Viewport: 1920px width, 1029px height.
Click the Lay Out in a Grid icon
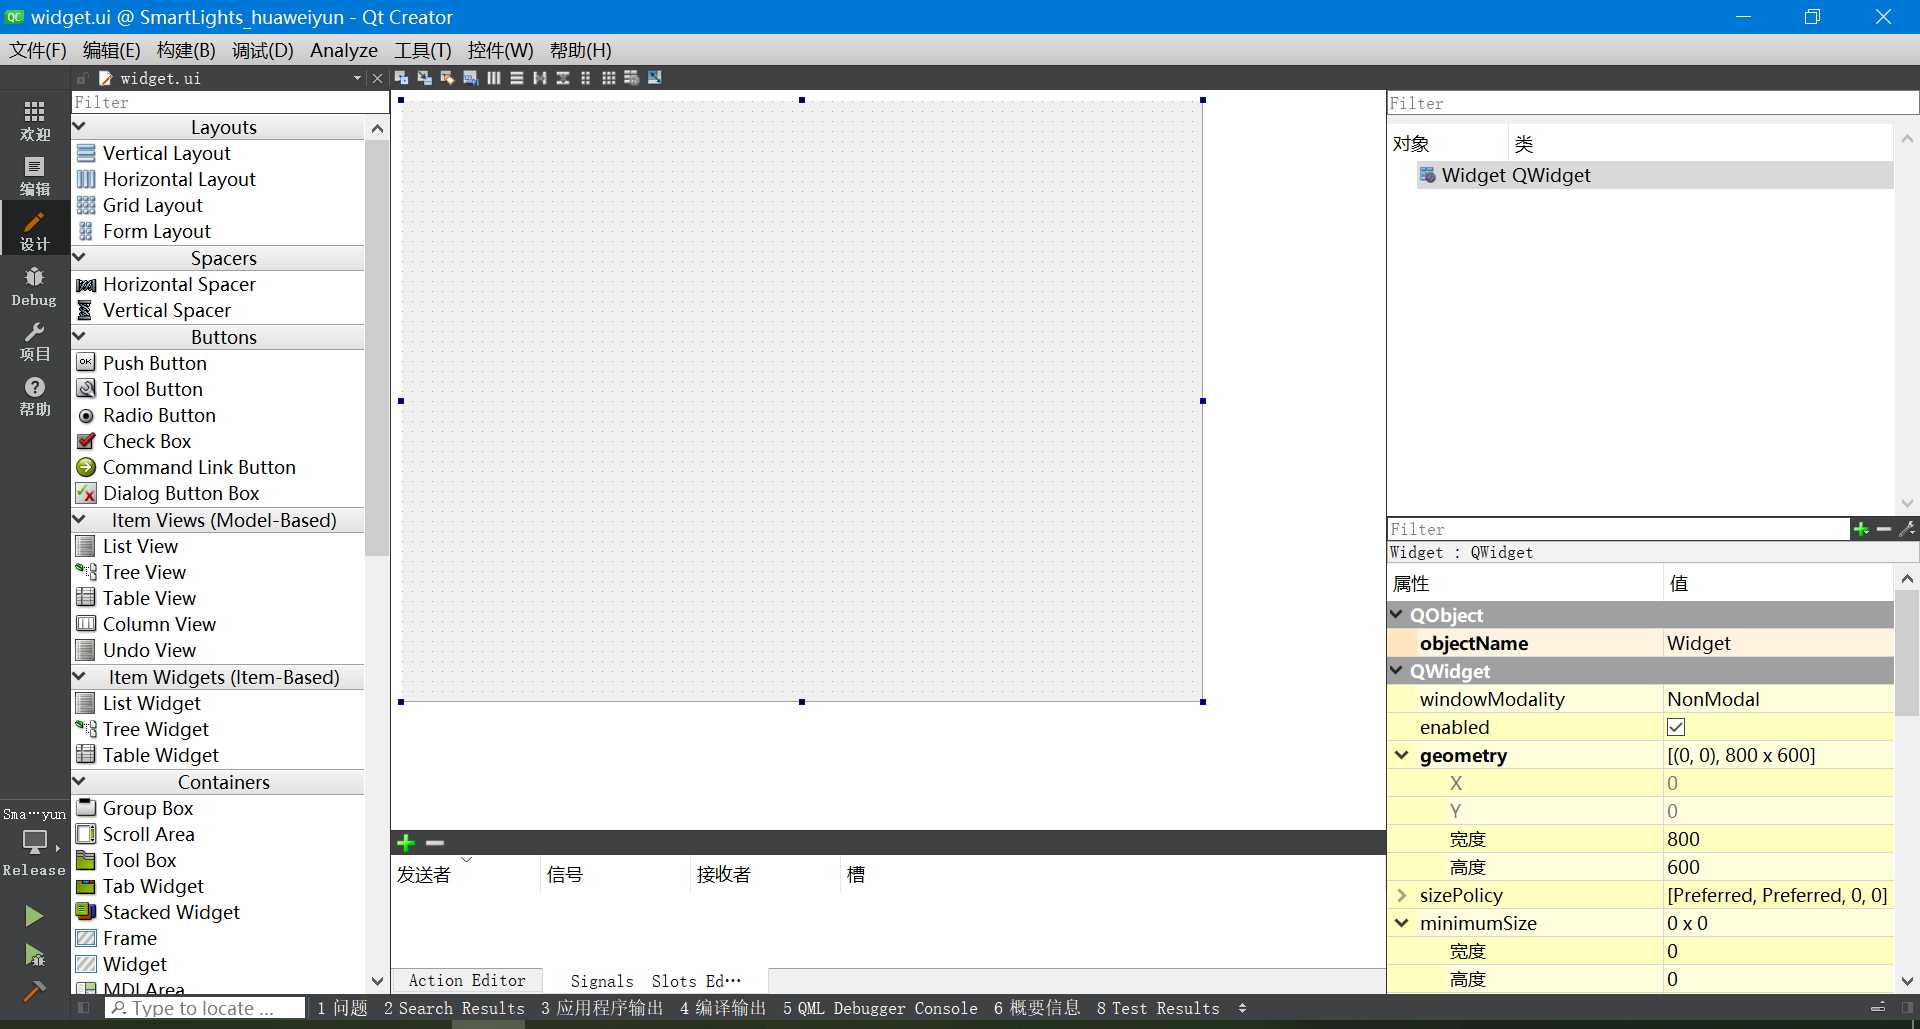tap(608, 78)
